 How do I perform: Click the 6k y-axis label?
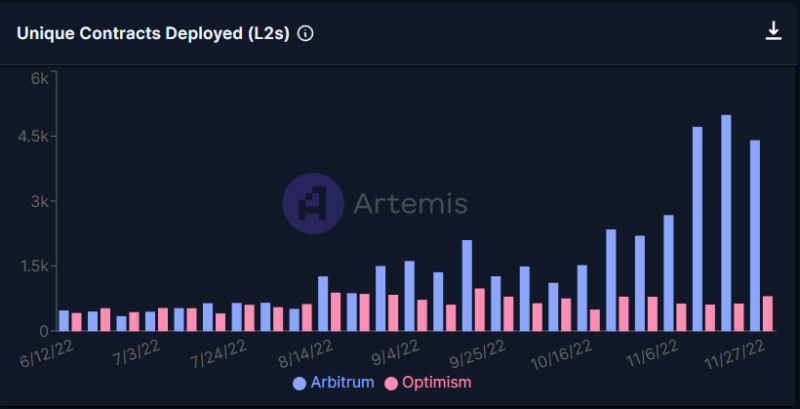tap(39, 79)
